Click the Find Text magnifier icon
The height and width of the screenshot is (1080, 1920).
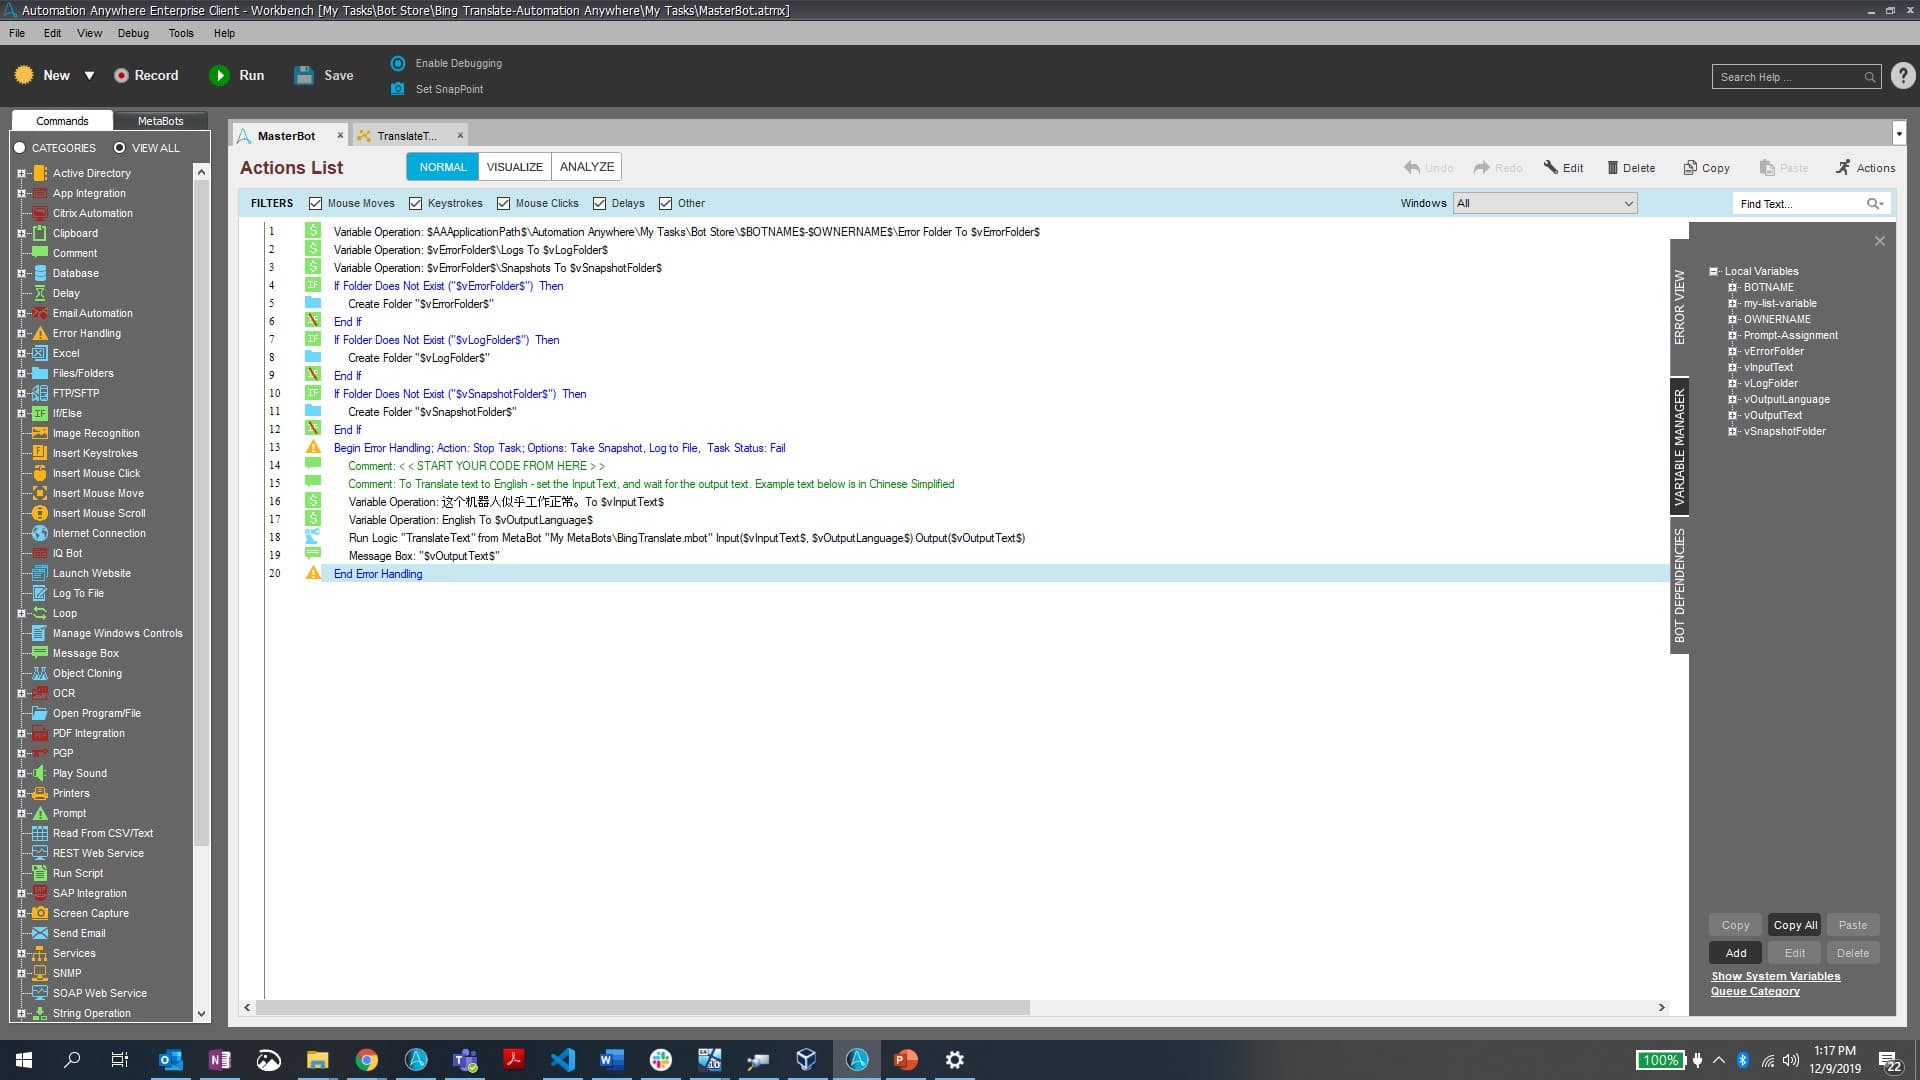pyautogui.click(x=1874, y=204)
